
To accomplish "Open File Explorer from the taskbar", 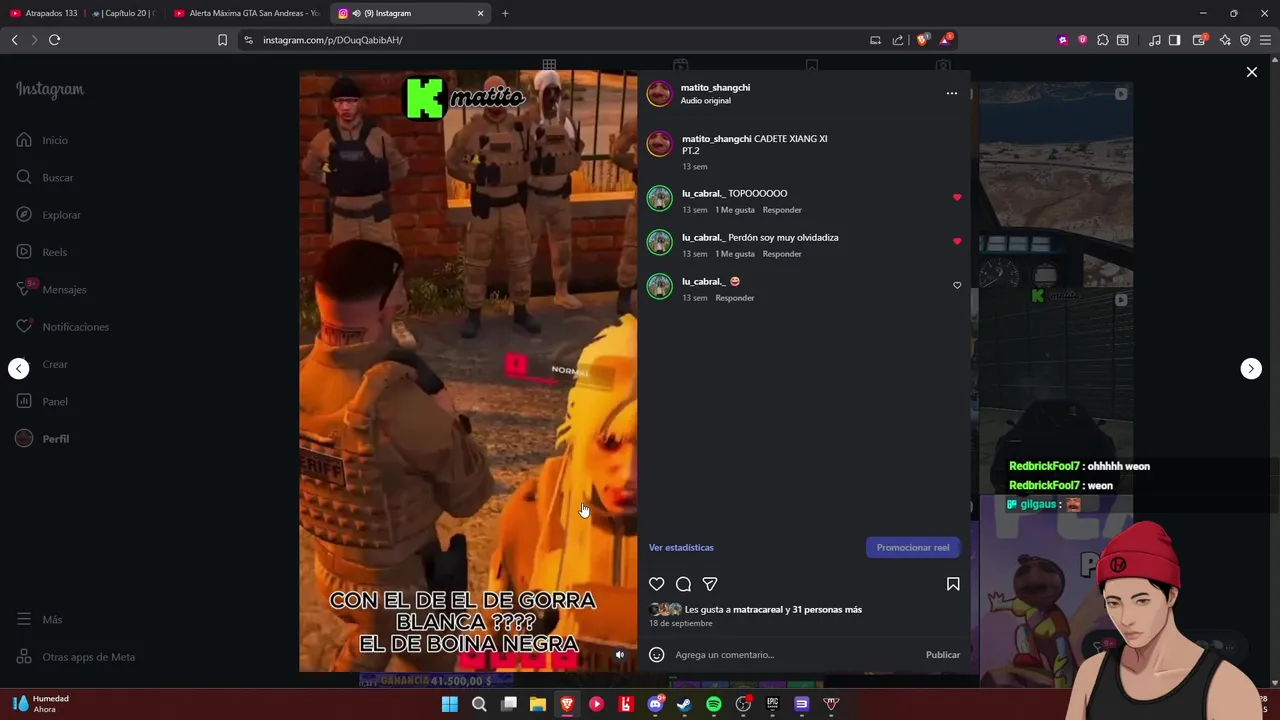I will pyautogui.click(x=538, y=704).
